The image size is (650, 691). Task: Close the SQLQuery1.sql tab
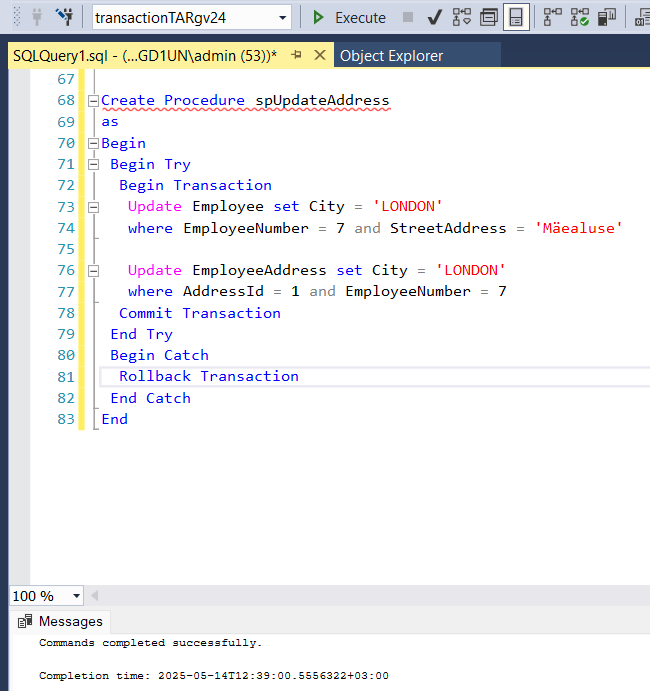pyautogui.click(x=320, y=55)
